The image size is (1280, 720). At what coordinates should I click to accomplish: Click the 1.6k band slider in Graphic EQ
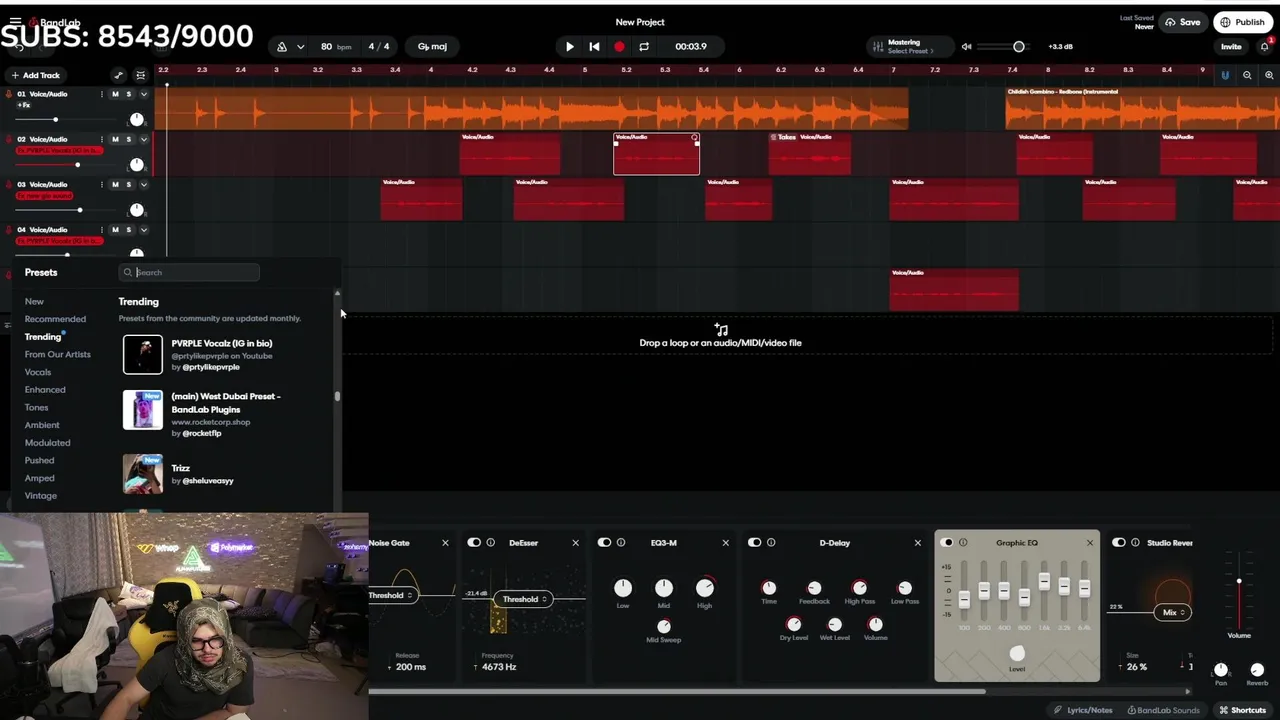tap(1044, 580)
